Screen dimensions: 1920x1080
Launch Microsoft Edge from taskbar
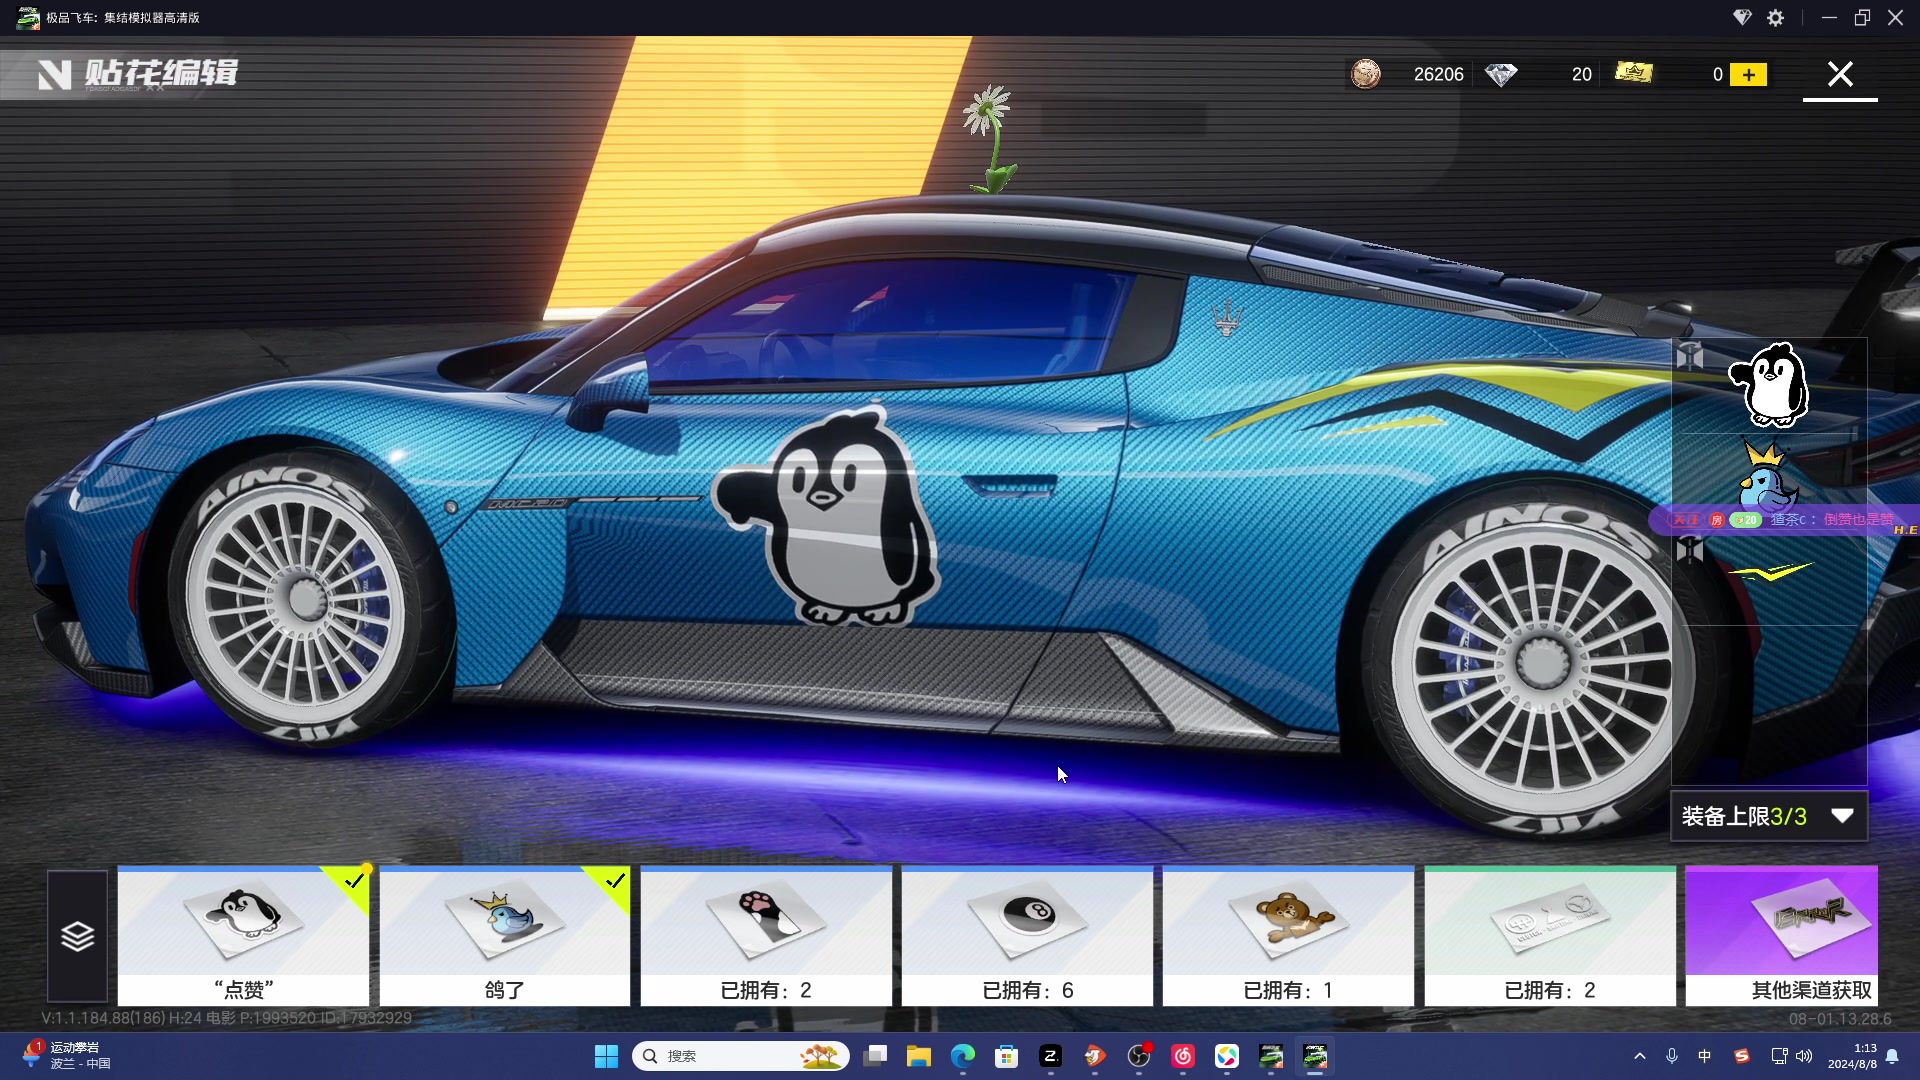(963, 1056)
